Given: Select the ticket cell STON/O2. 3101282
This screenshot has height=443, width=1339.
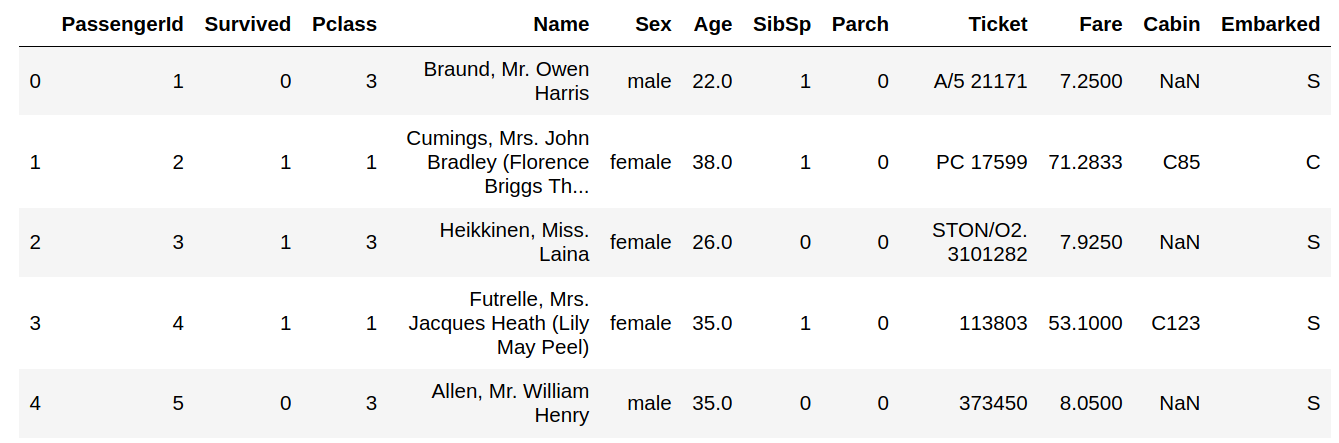Looking at the screenshot, I should [980, 242].
